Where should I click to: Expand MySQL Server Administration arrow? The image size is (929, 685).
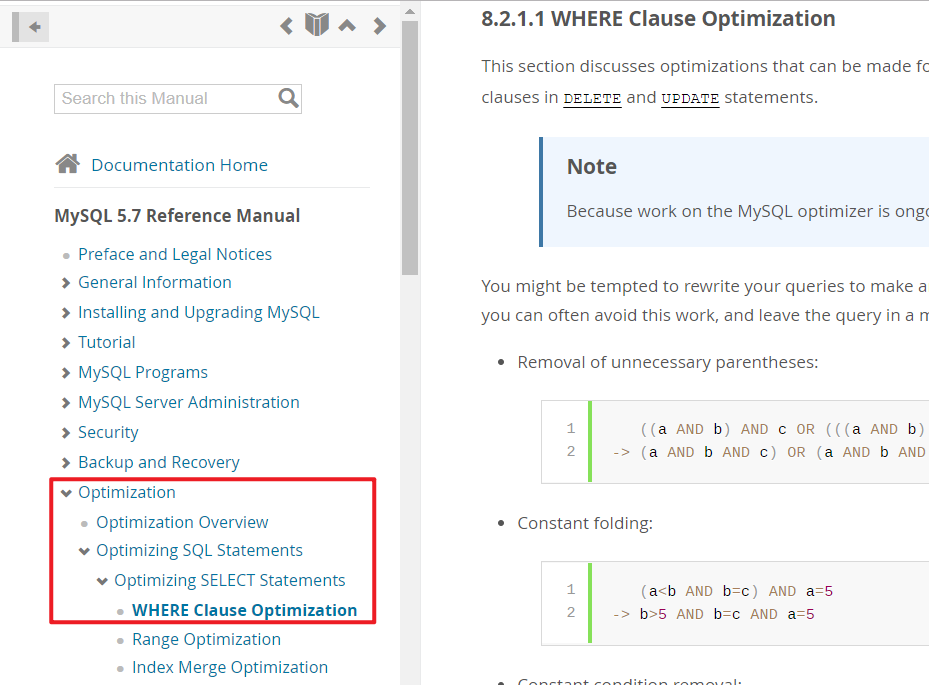click(x=66, y=403)
